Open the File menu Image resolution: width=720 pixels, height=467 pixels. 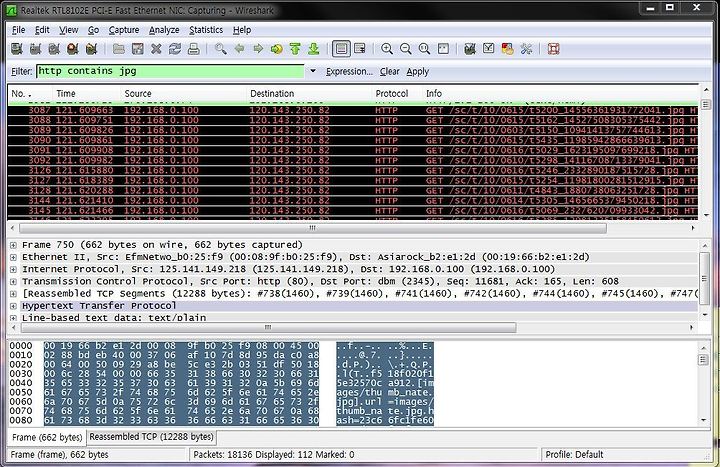18,30
